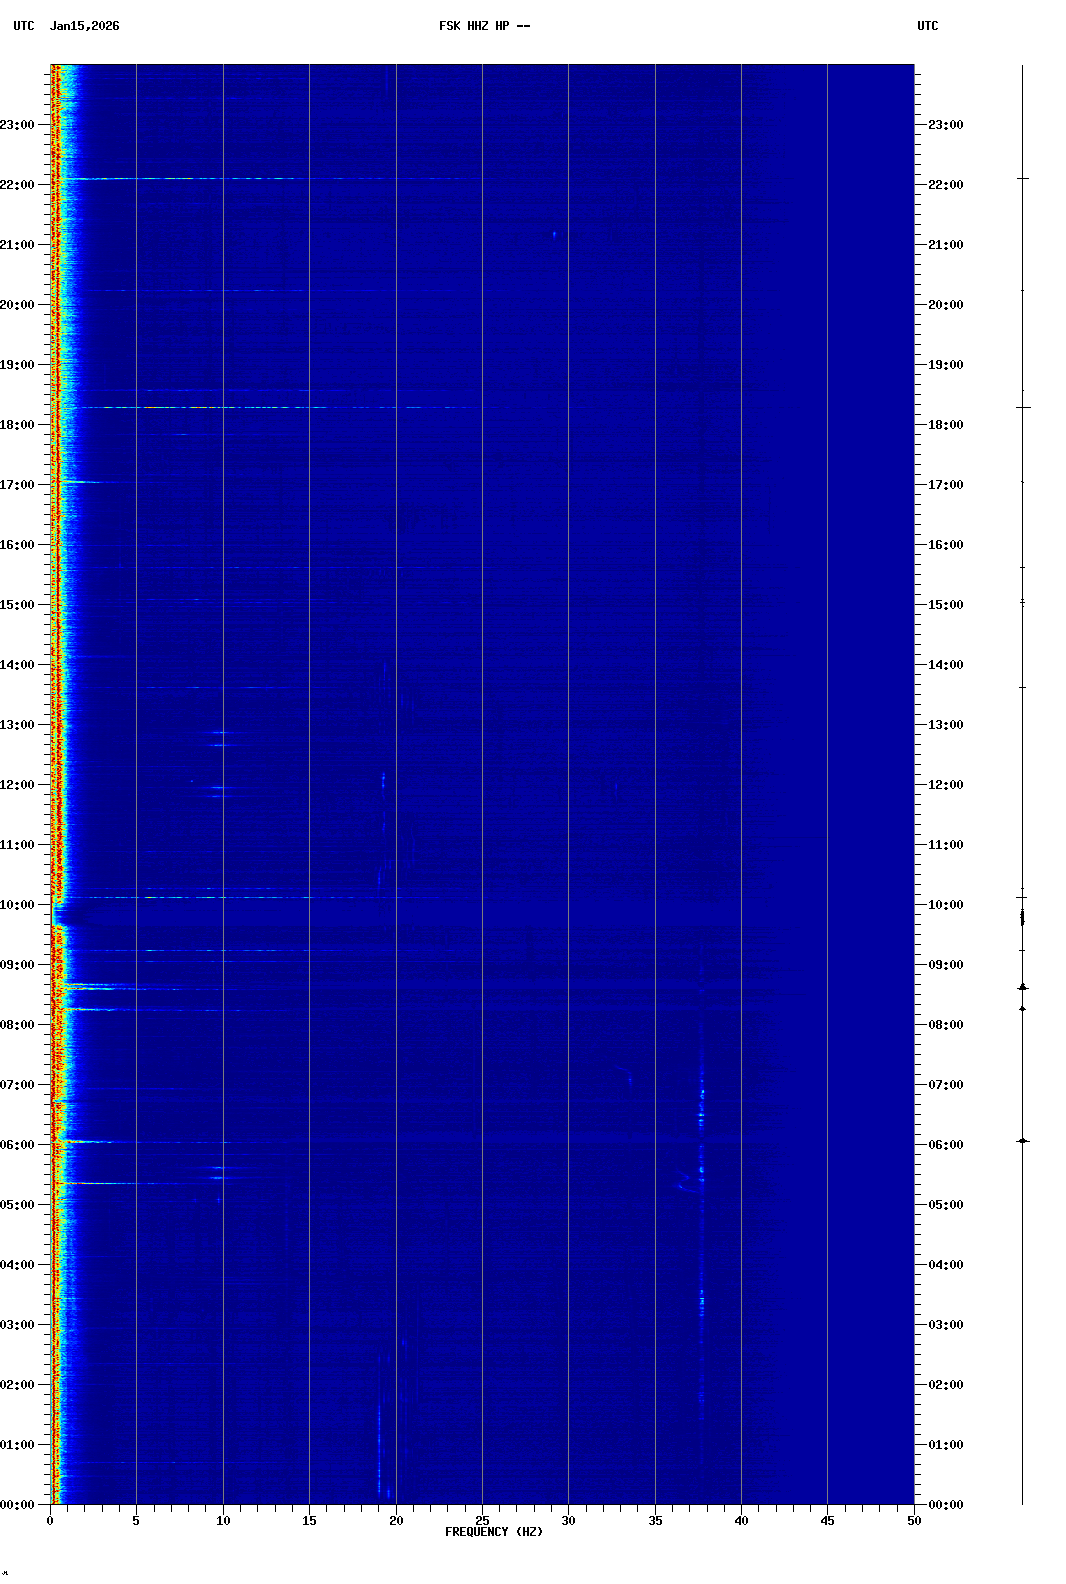Click the 10 tick label on the frequency axis
1066x1584 pixels.
tap(223, 1521)
